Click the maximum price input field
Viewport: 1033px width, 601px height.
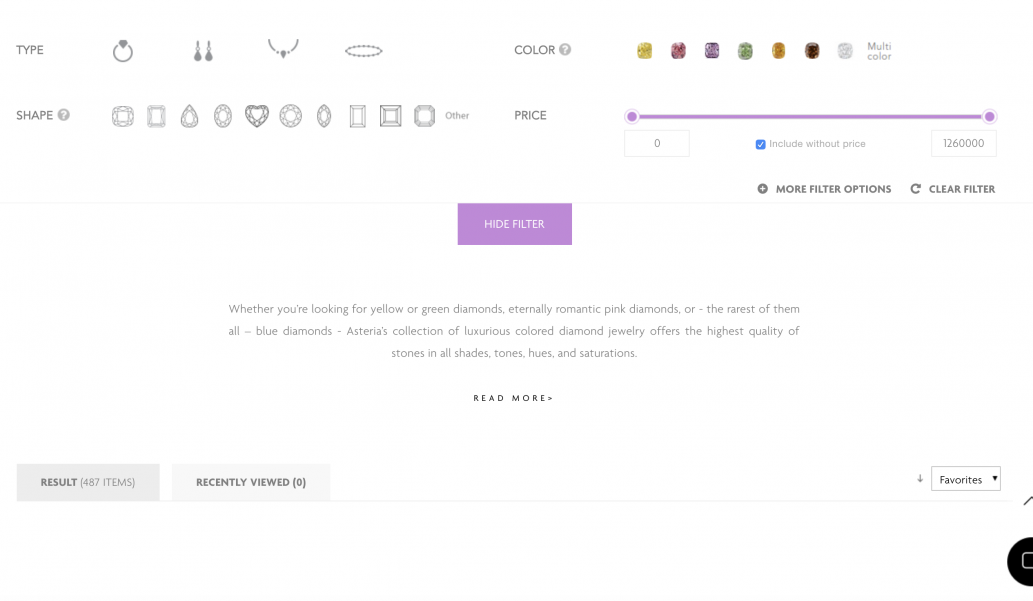[x=963, y=144]
